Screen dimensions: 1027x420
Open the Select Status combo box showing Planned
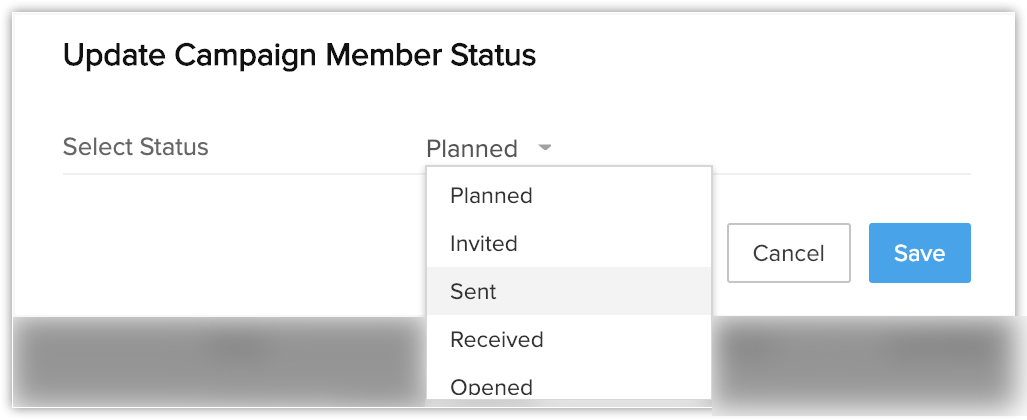472,149
